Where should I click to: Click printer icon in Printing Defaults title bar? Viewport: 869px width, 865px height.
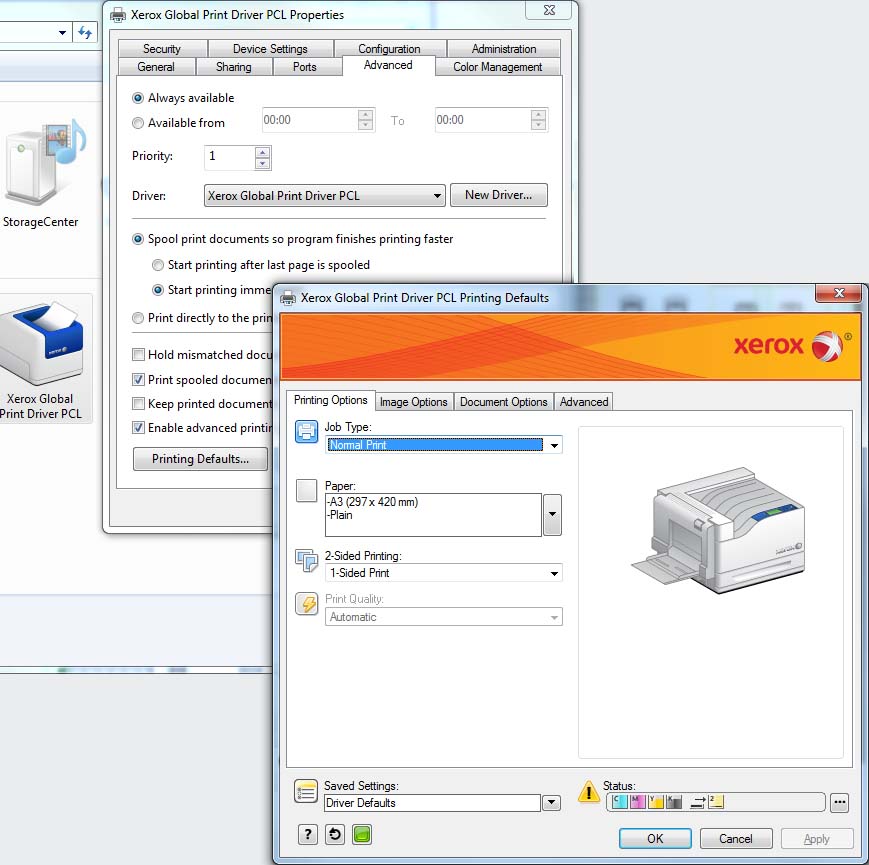click(x=288, y=298)
